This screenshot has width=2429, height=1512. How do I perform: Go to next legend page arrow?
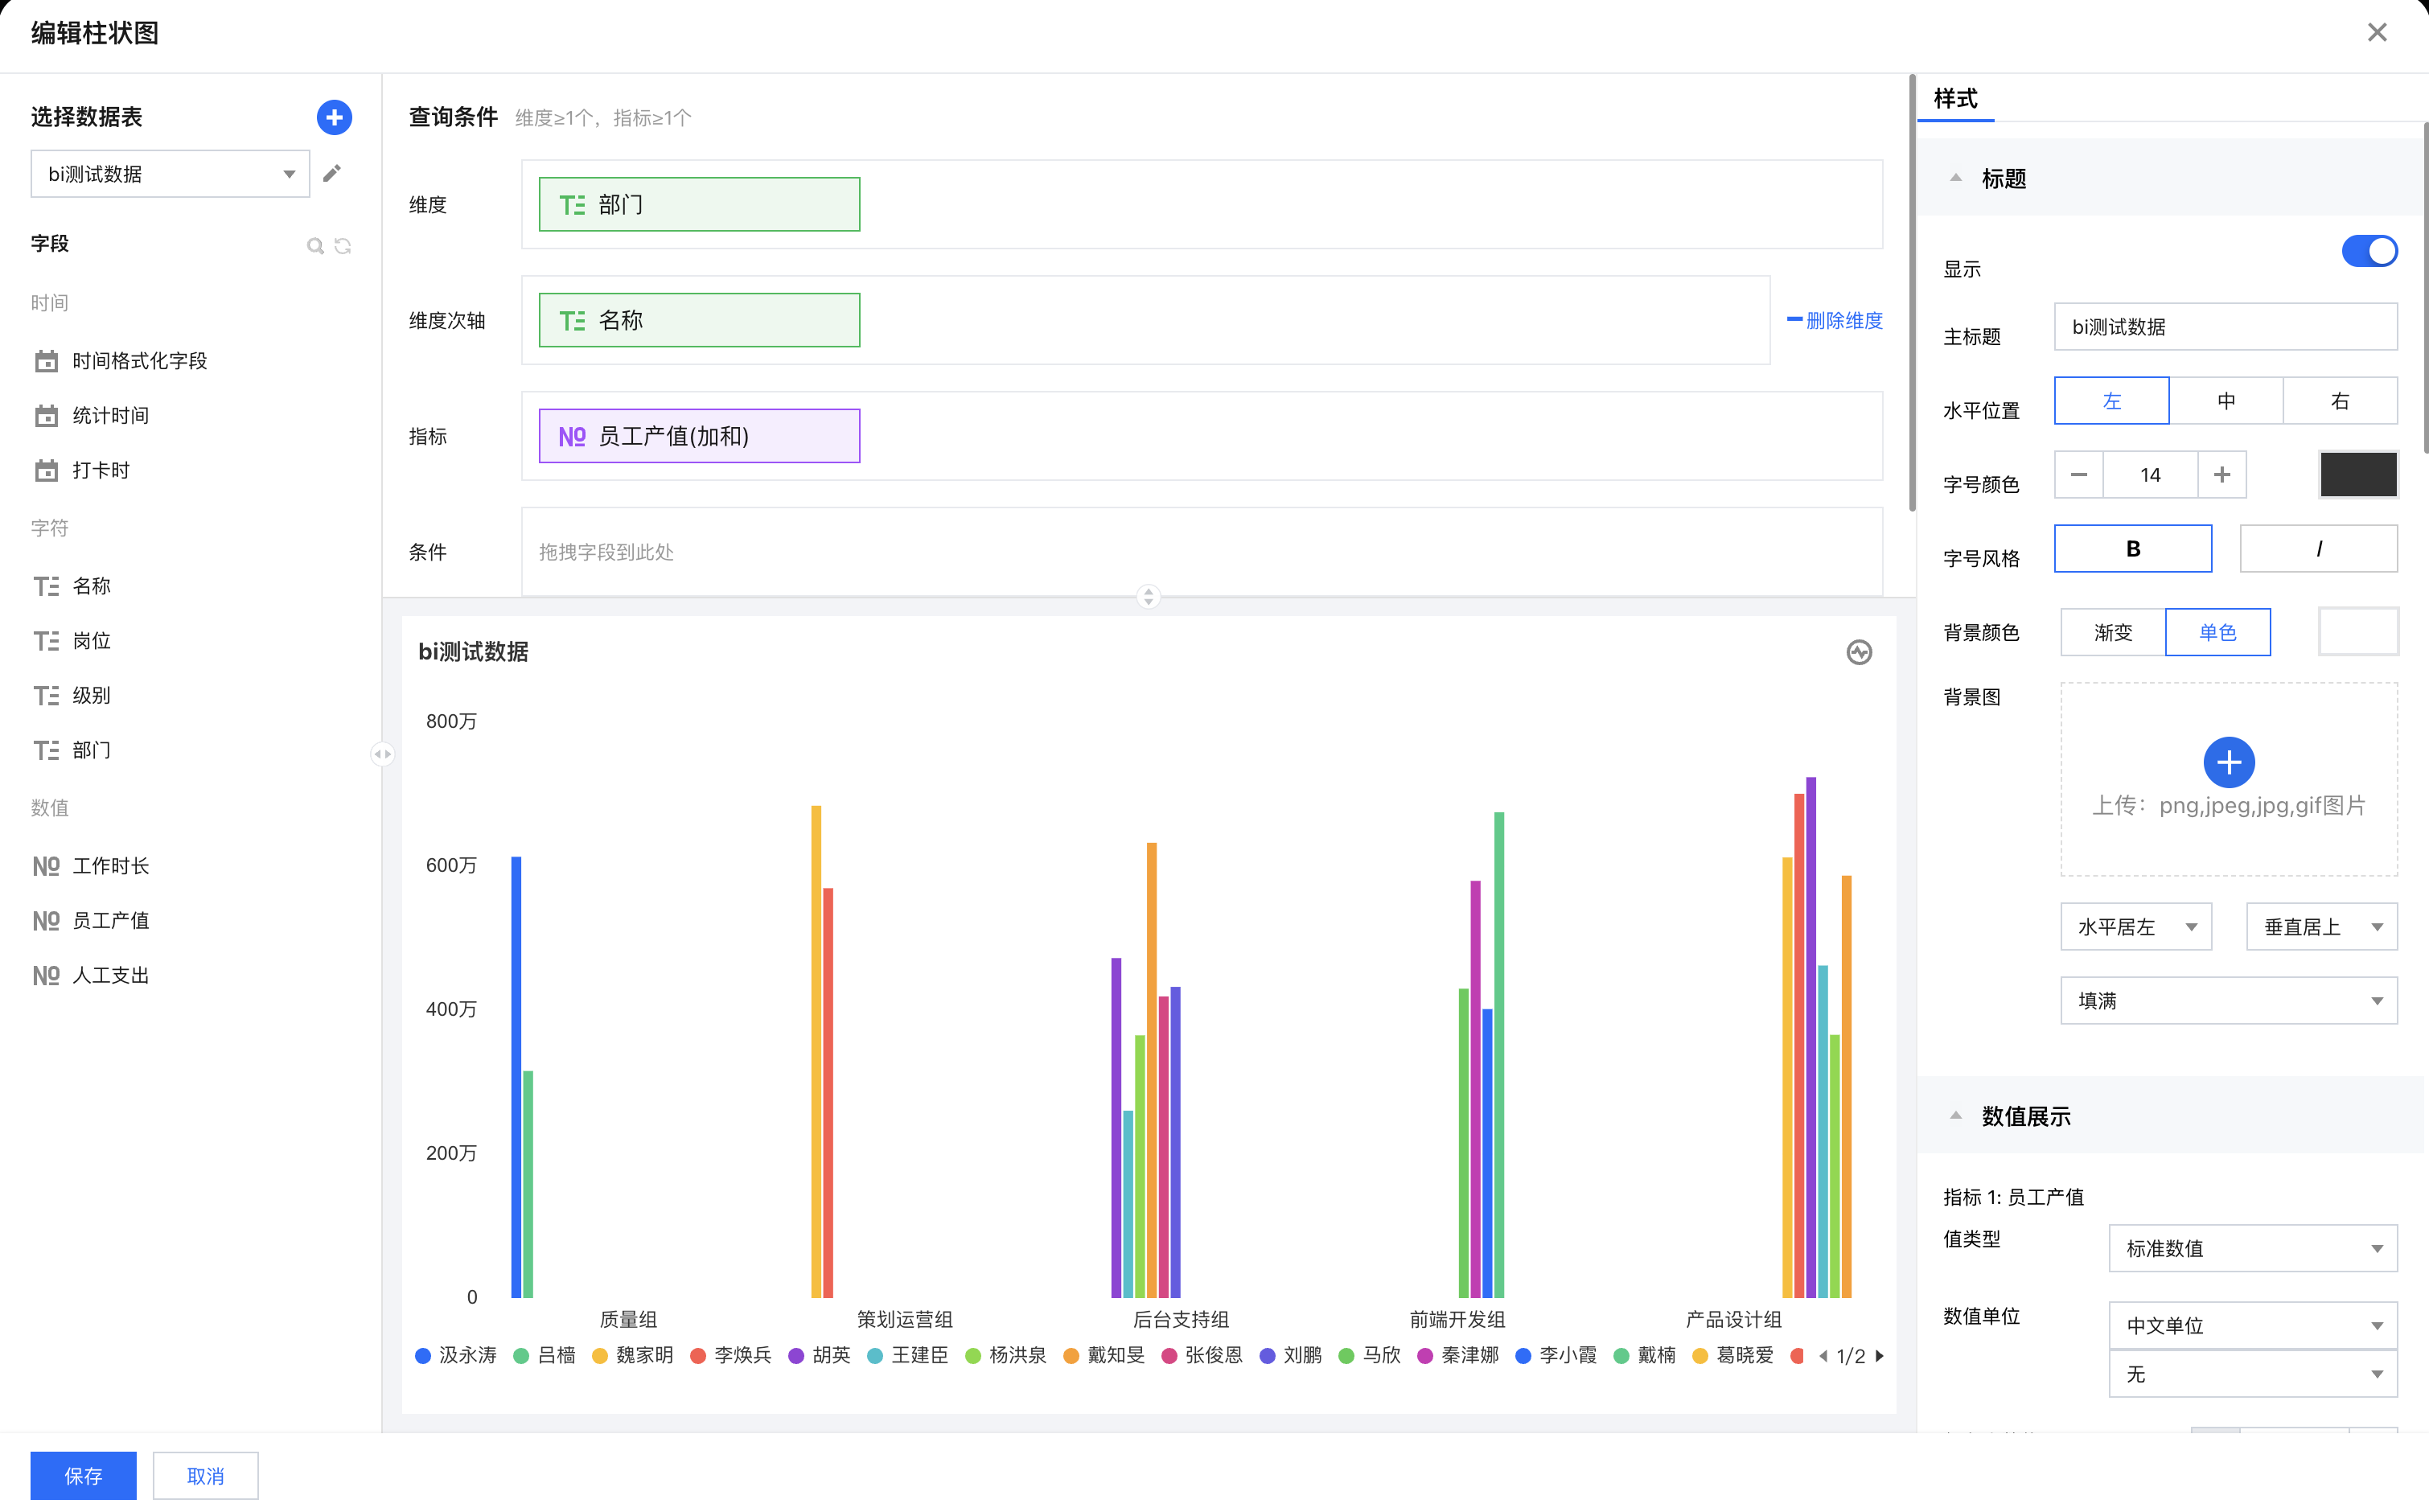coord(1880,1356)
